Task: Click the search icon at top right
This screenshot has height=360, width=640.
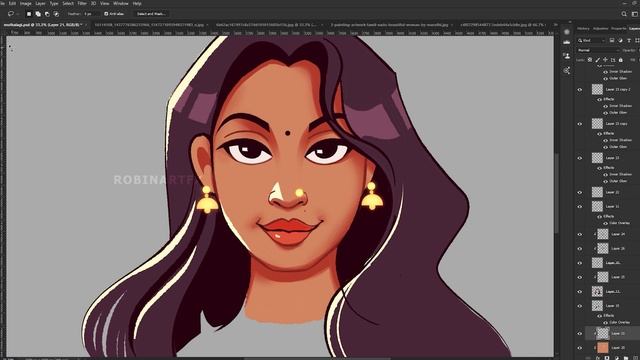Action: click(x=624, y=14)
